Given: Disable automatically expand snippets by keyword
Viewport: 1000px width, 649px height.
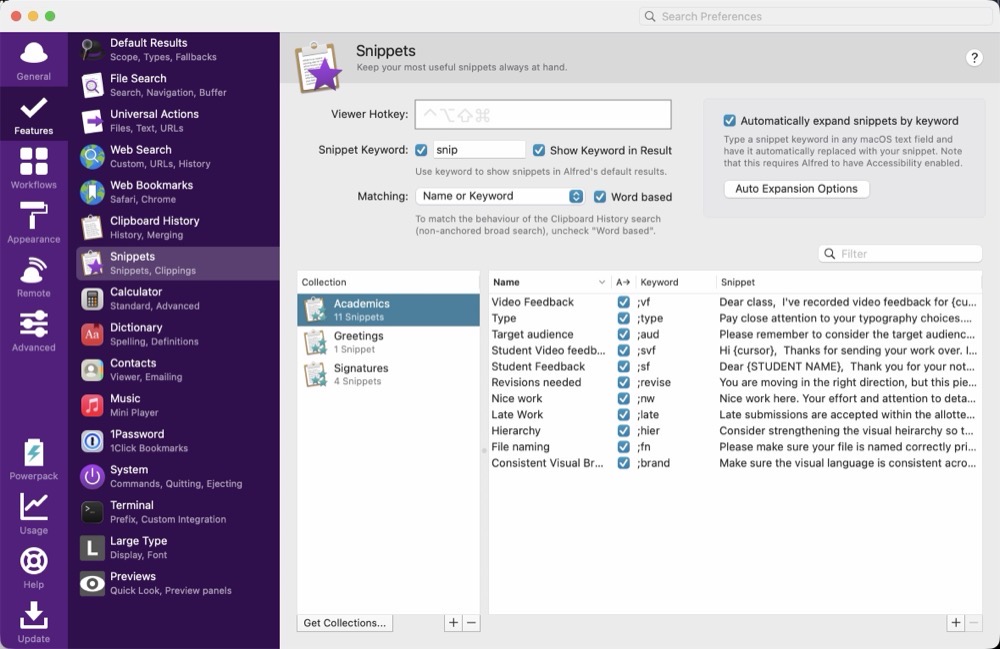Looking at the screenshot, I should click(730, 120).
